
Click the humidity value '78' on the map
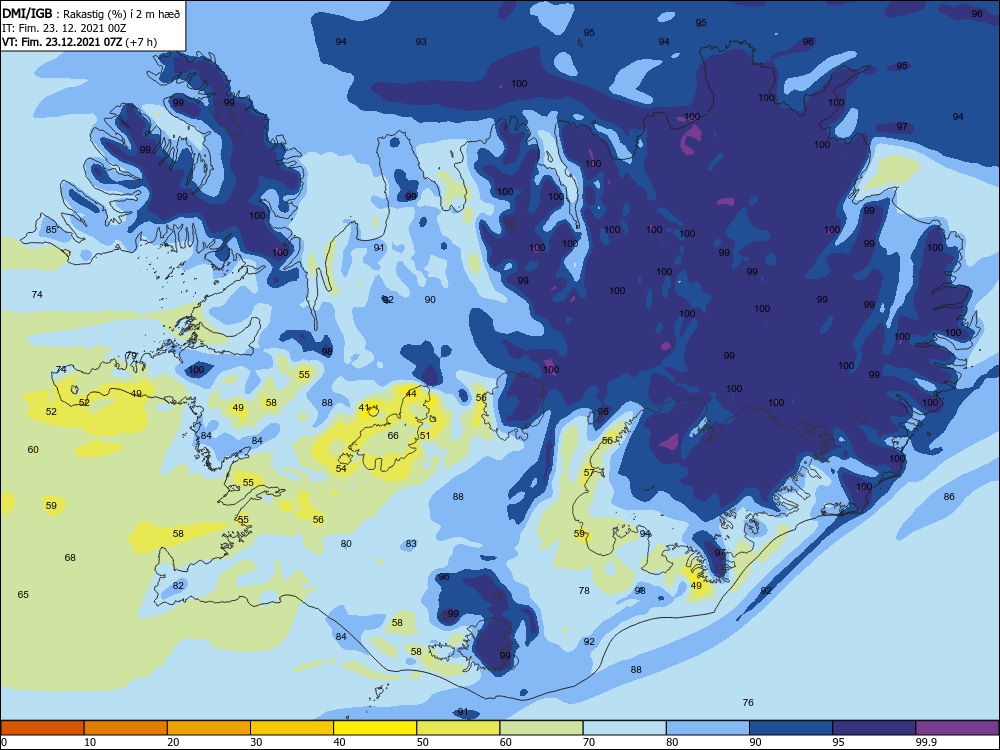(x=584, y=591)
